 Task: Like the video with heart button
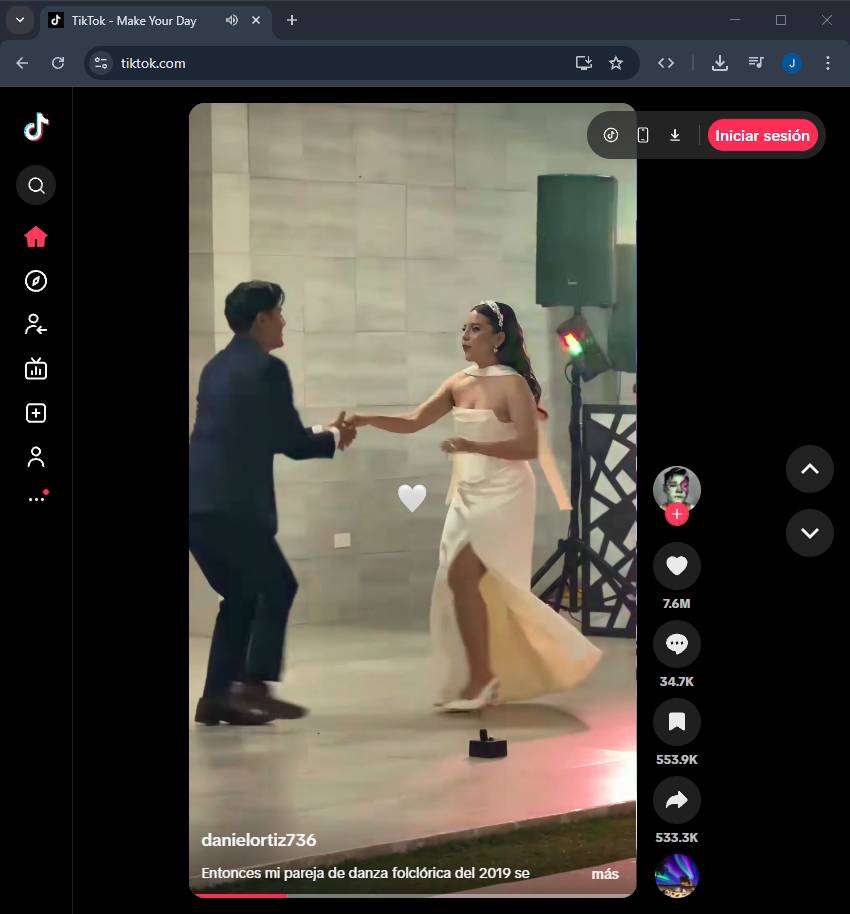[x=676, y=567]
